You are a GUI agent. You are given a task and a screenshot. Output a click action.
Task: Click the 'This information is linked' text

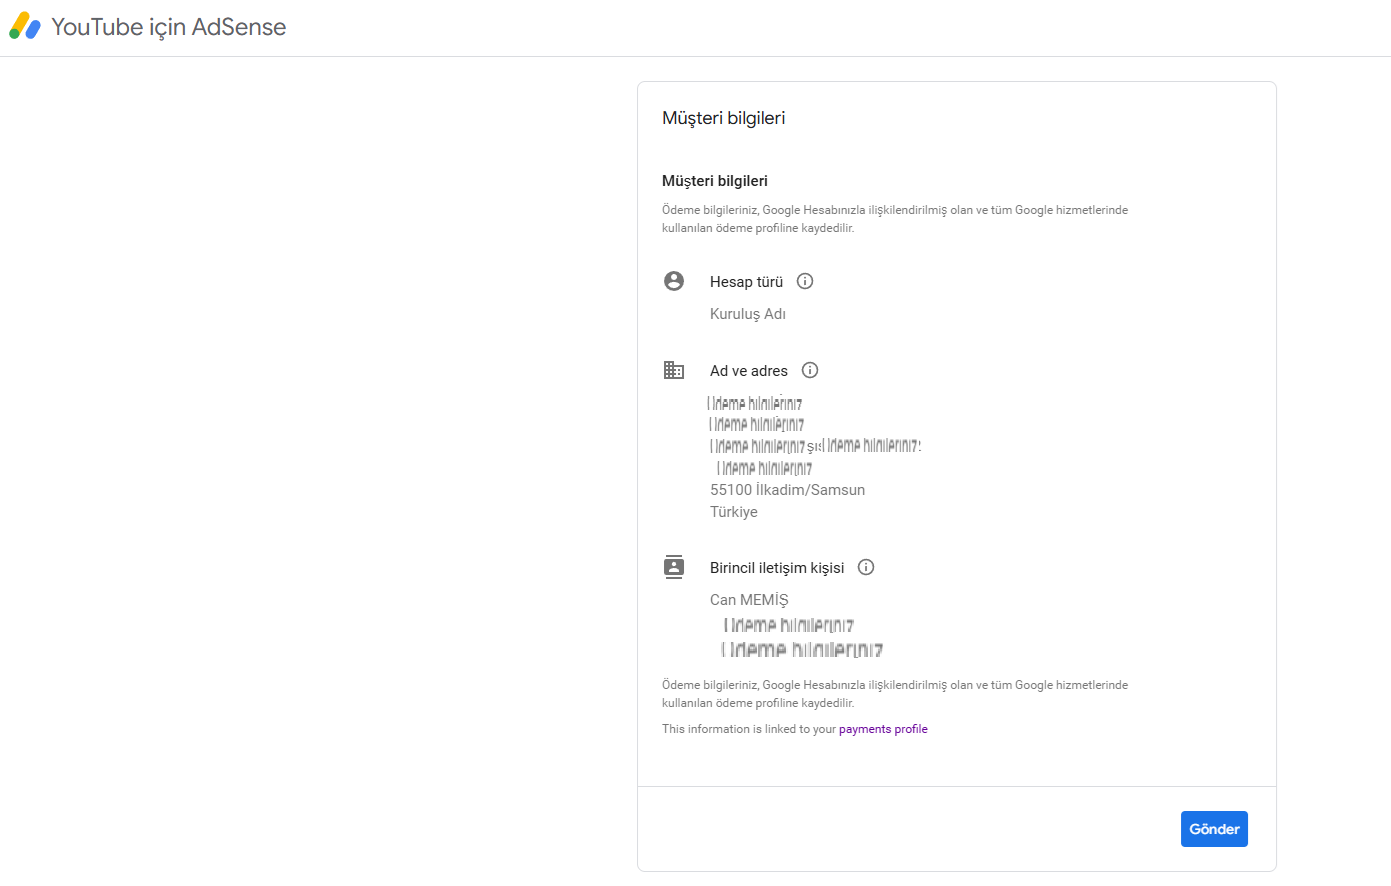click(x=749, y=729)
